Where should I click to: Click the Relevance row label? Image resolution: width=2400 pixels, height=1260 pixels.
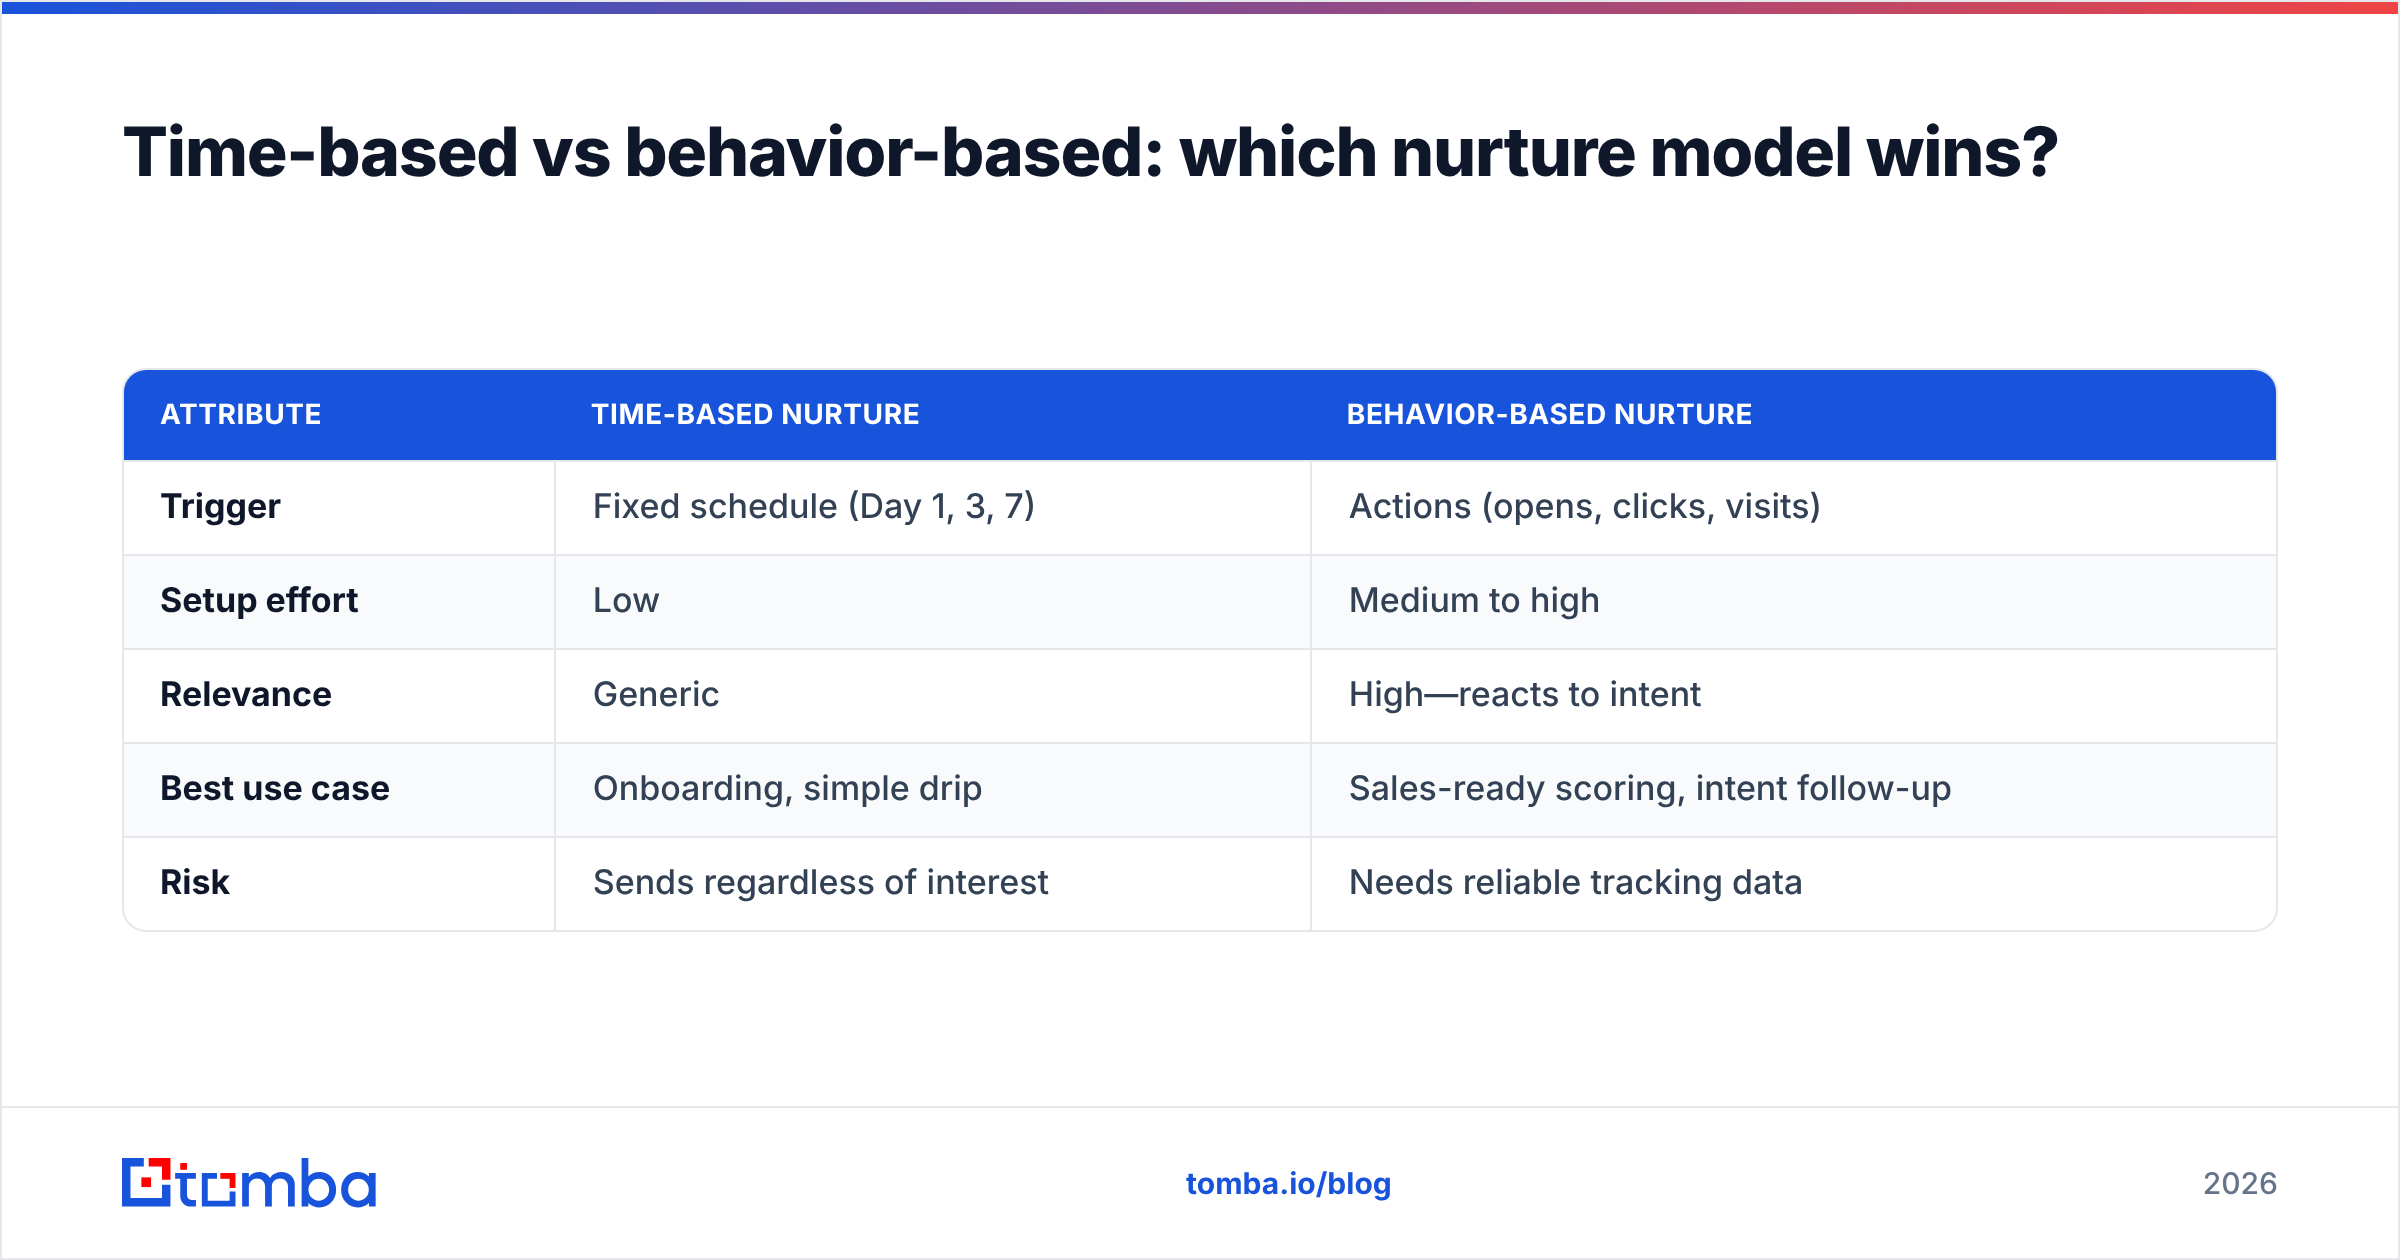point(246,695)
